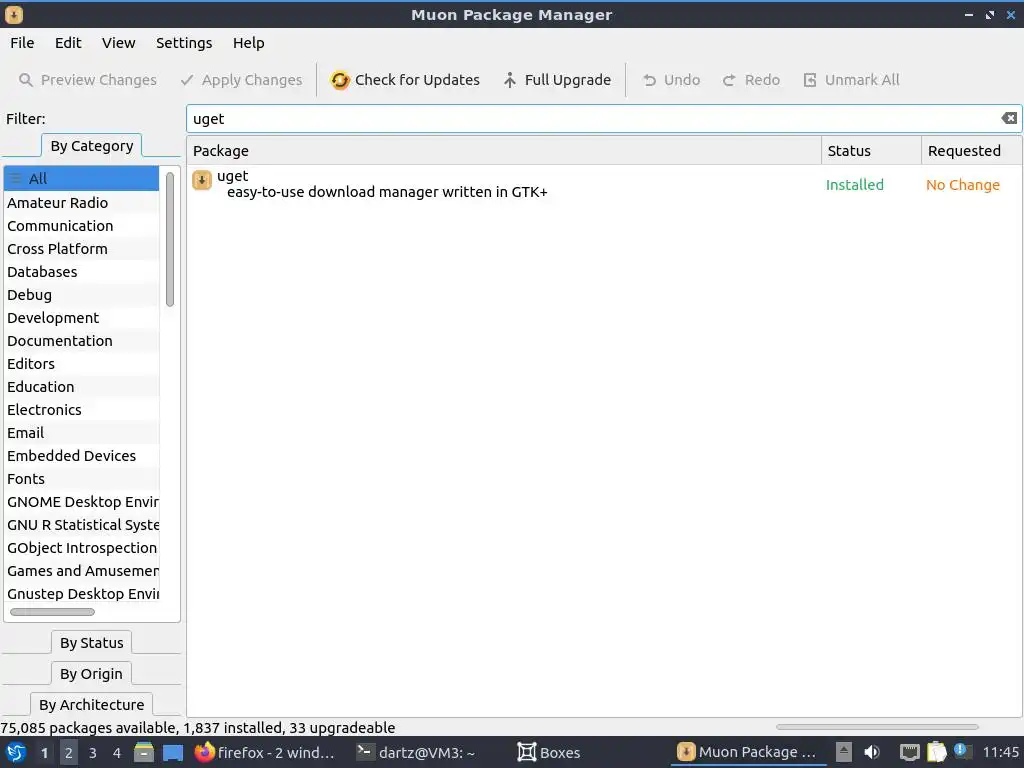Select the uget package row
The height and width of the screenshot is (768, 1024).
[604, 184]
